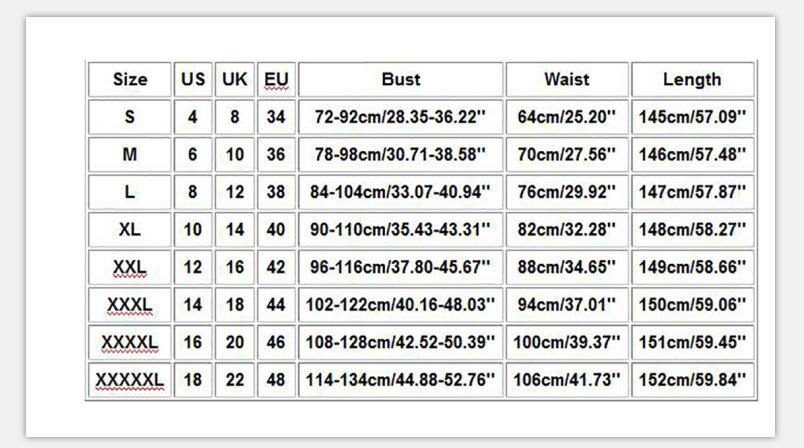Select the XXXL size cell

[x=130, y=305]
